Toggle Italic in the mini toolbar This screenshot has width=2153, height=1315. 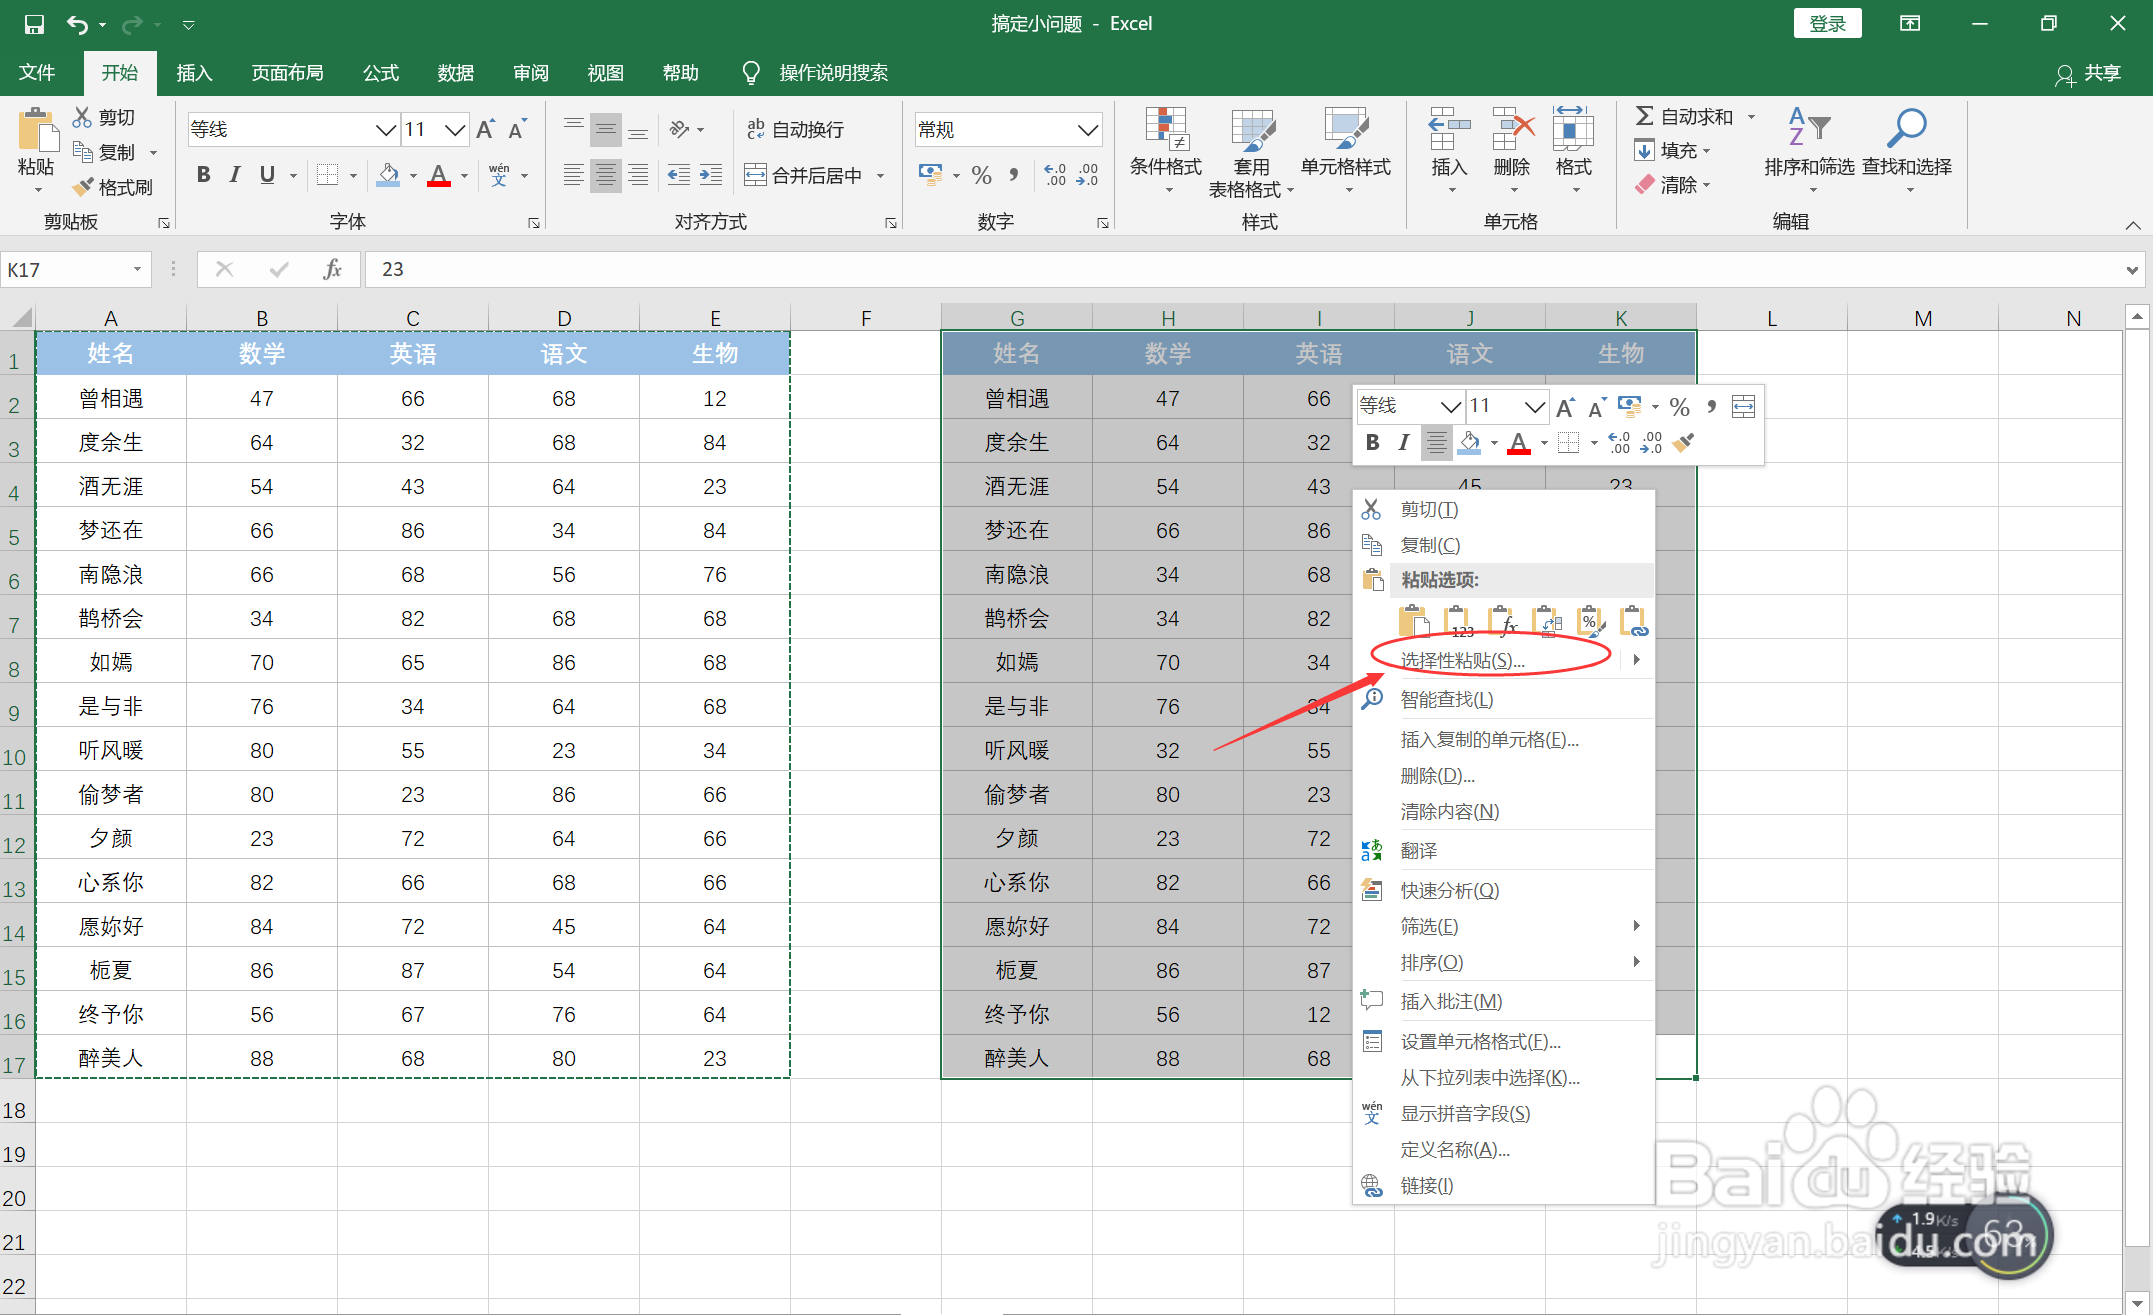[1404, 442]
